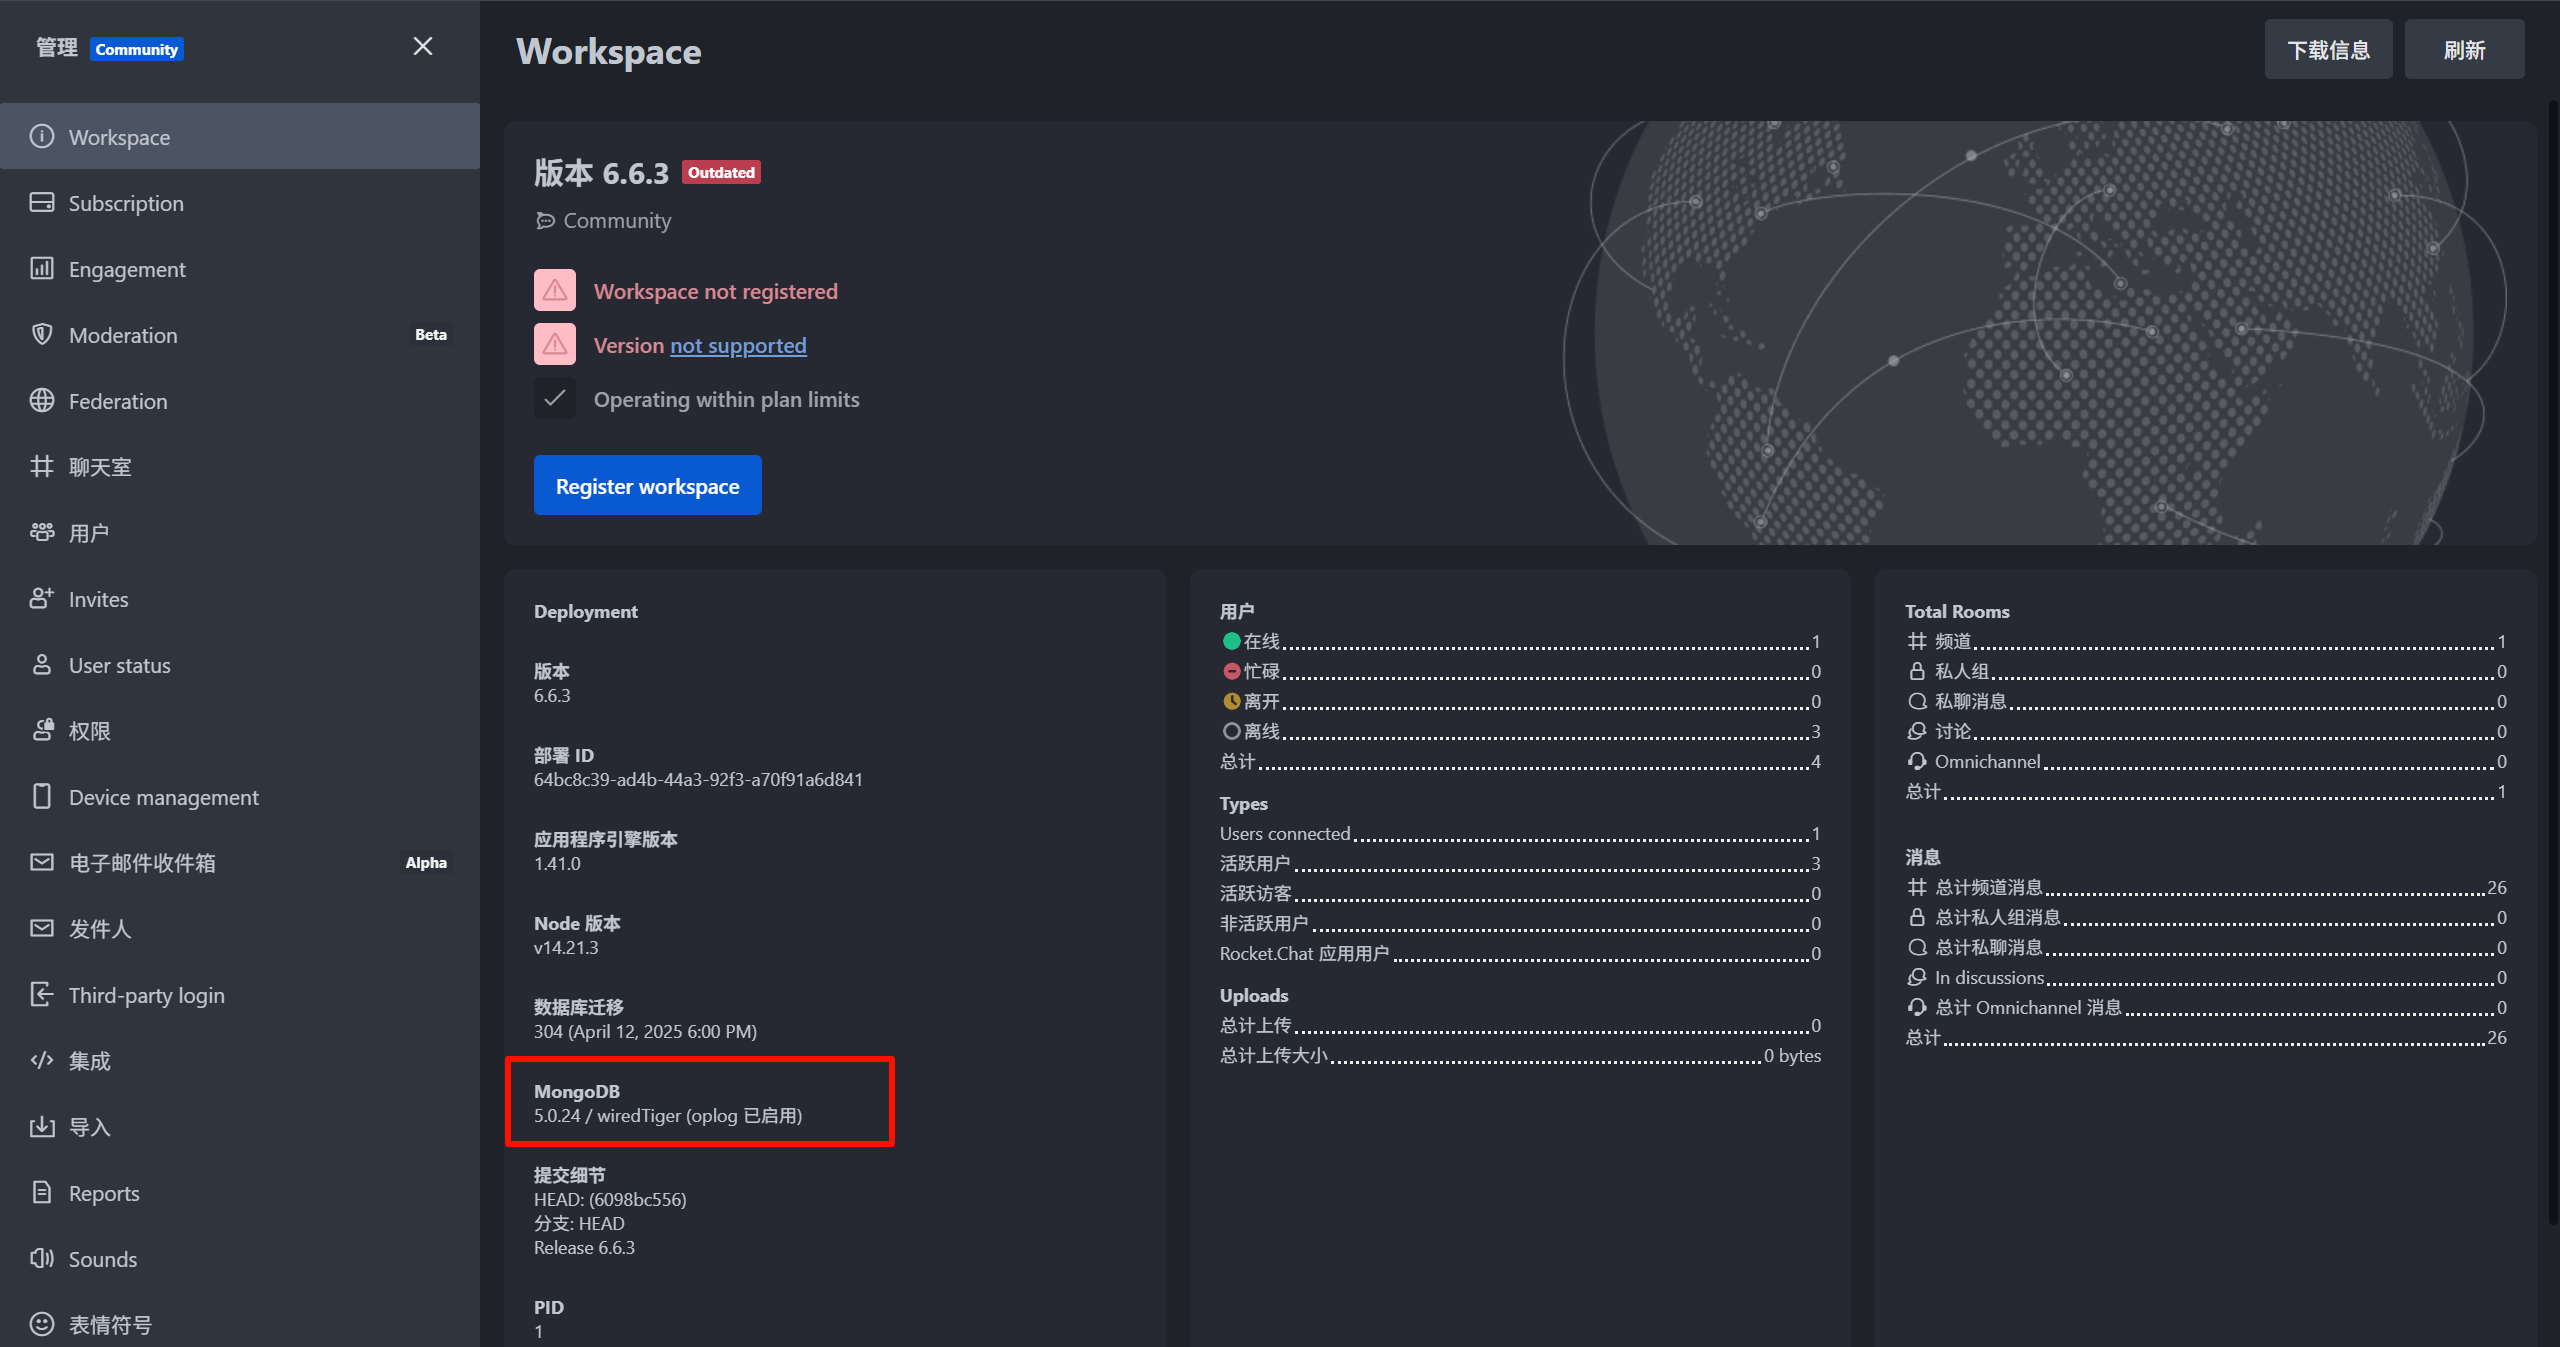Click the 离开 away clock icon
The width and height of the screenshot is (2560, 1347).
[1232, 701]
